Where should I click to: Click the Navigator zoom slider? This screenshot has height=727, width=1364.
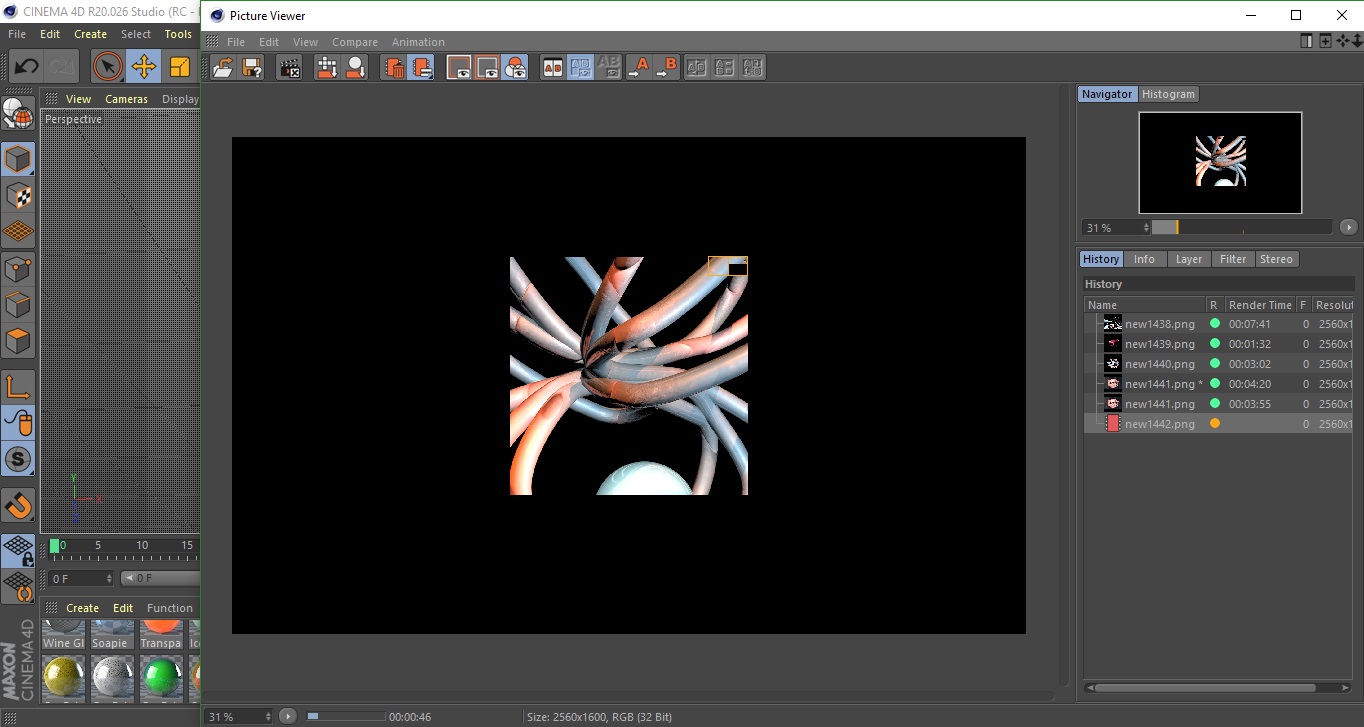1241,228
